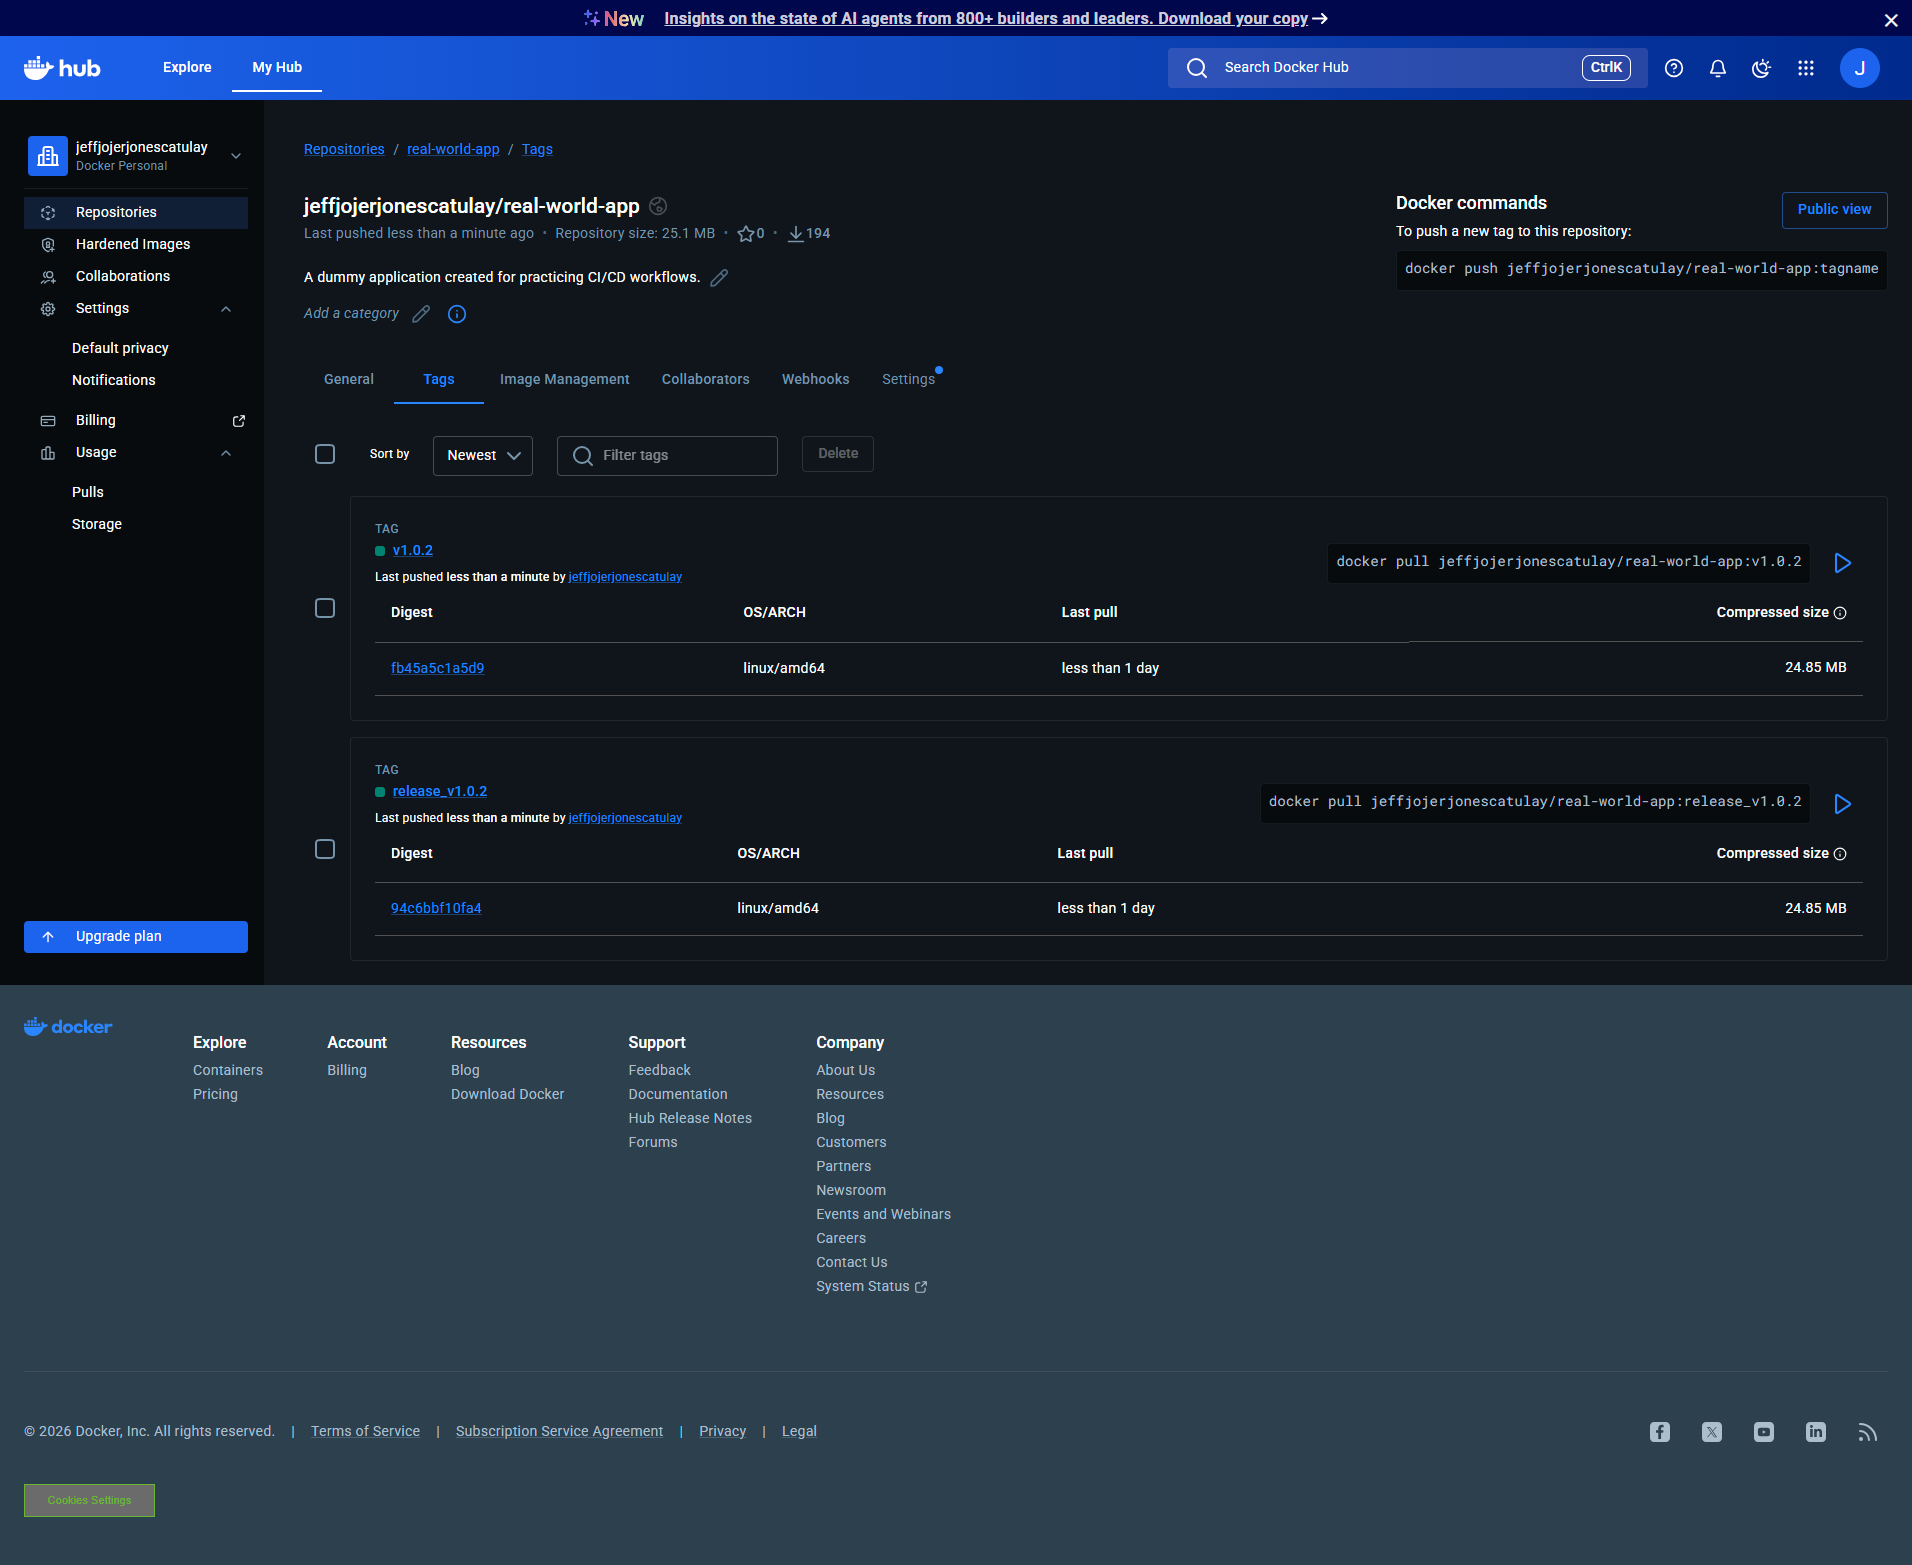Open the notifications bell icon
The height and width of the screenshot is (1565, 1912).
point(1718,68)
